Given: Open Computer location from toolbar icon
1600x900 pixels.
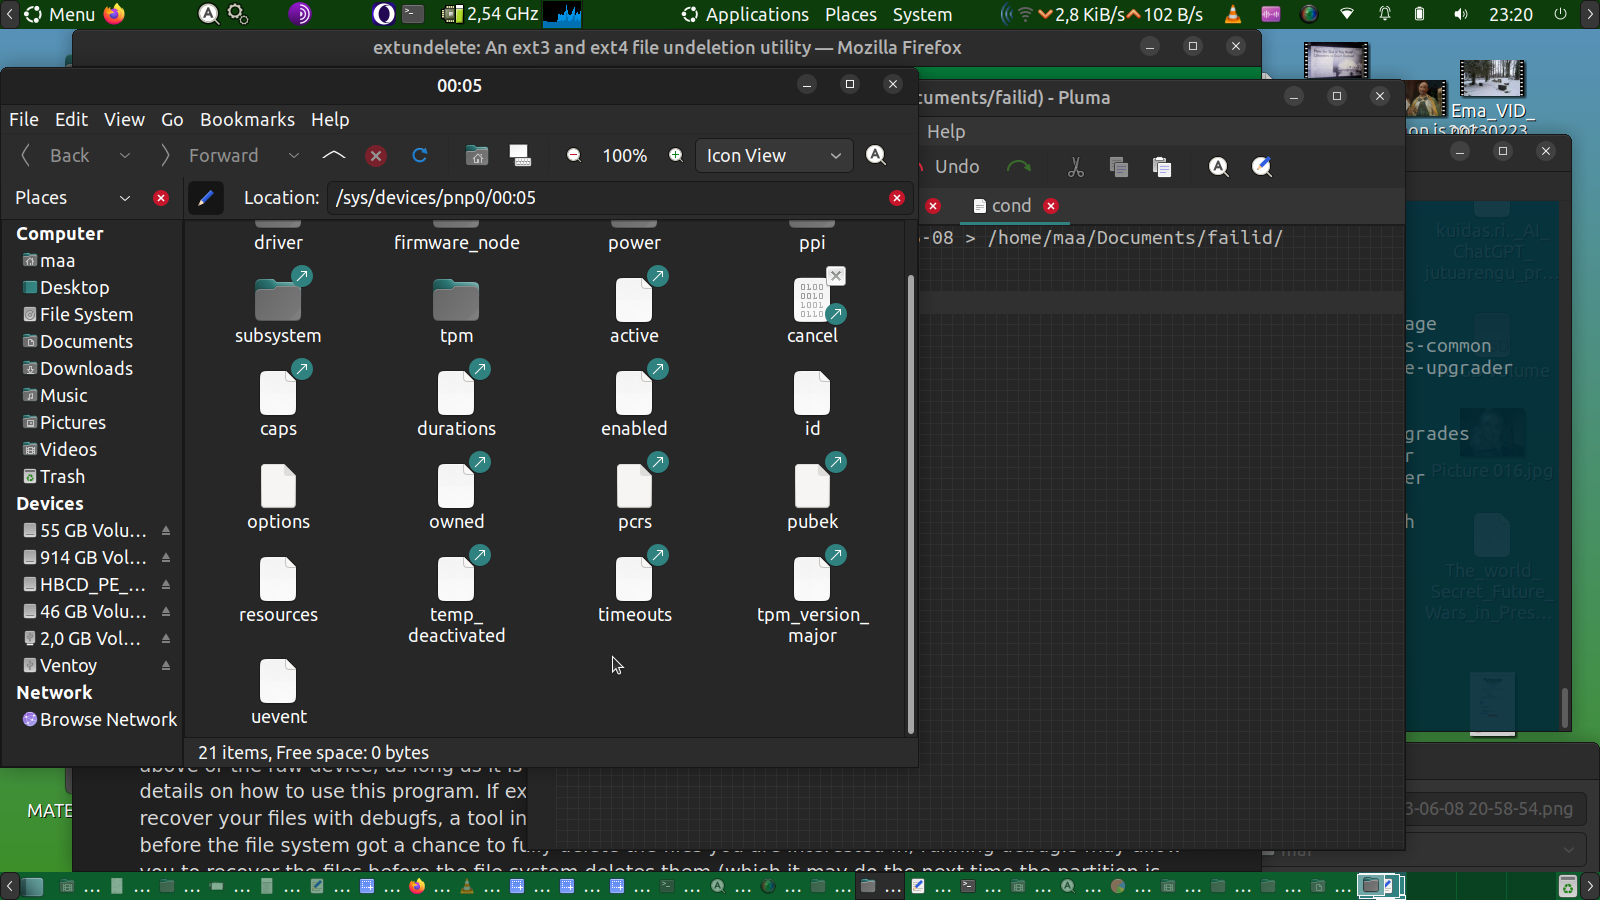Looking at the screenshot, I should tap(520, 155).
